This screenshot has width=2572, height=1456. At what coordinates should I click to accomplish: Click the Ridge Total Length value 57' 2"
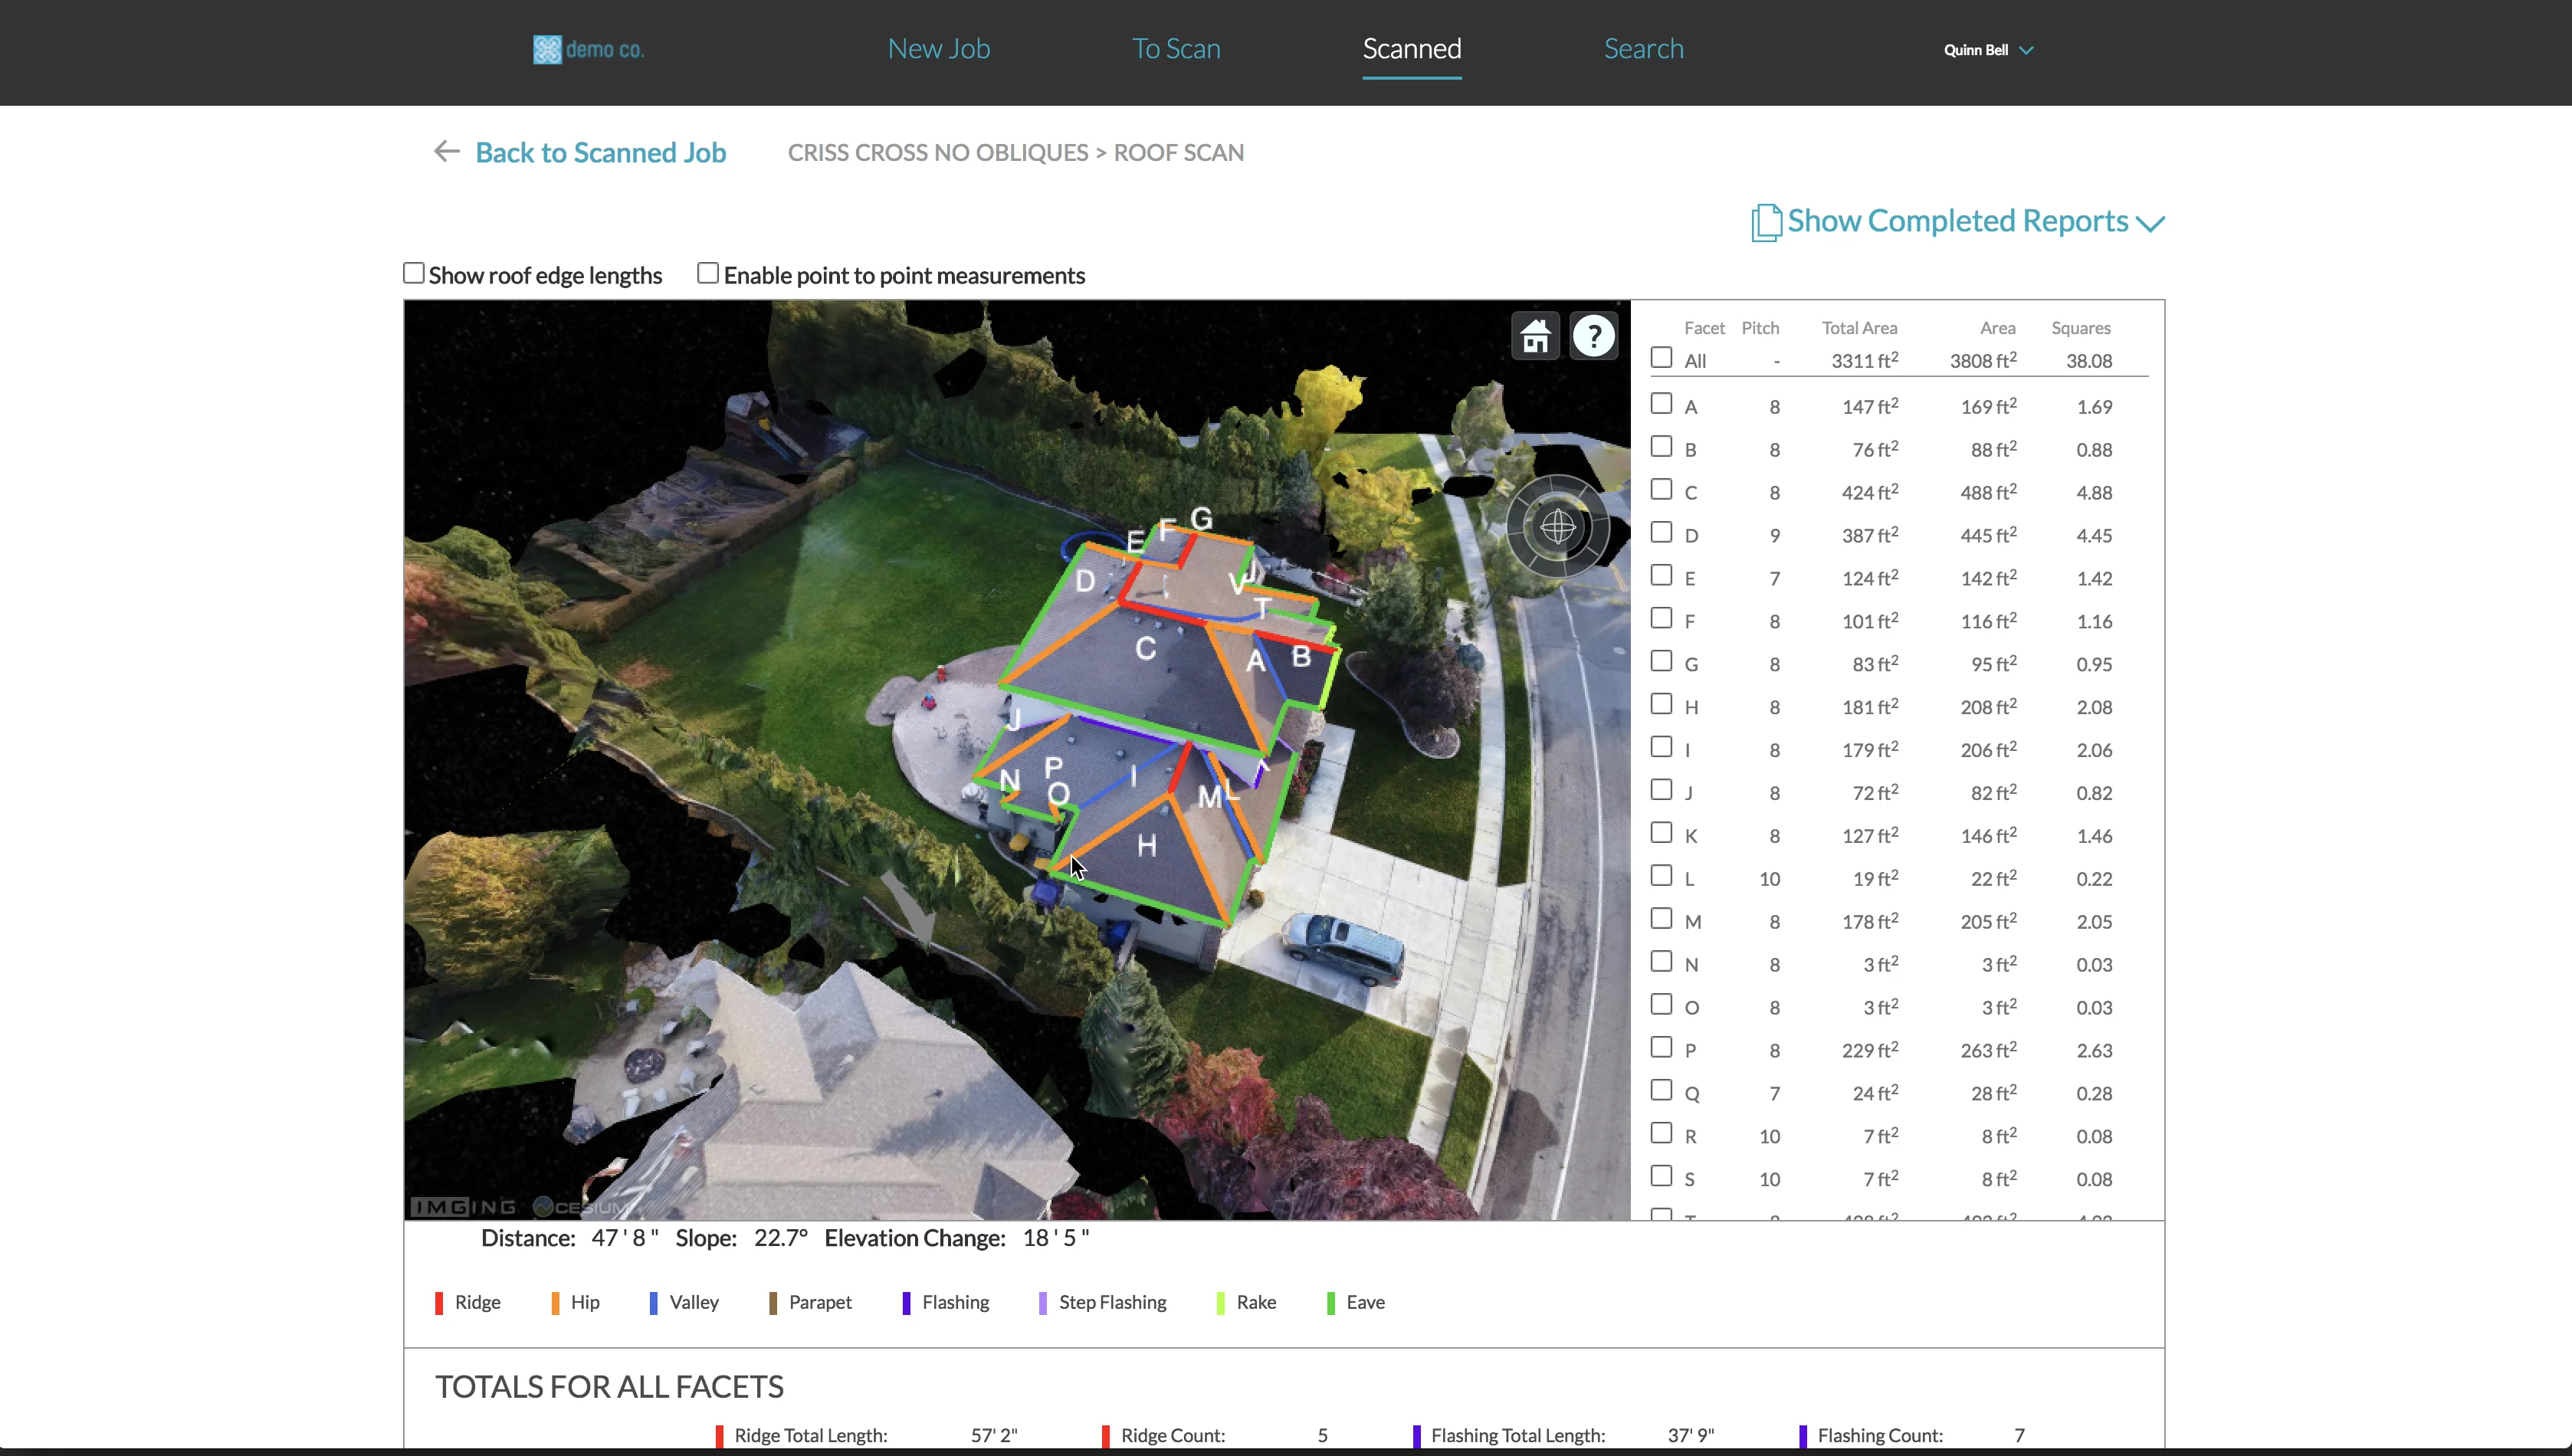[994, 1435]
